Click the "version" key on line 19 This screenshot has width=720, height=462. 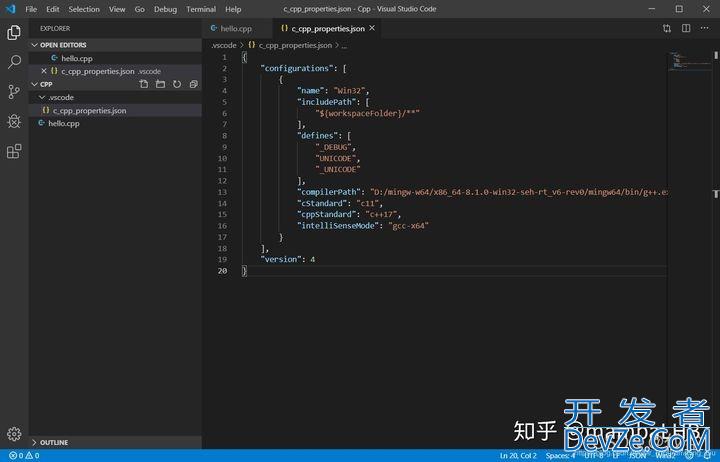[x=281, y=259]
